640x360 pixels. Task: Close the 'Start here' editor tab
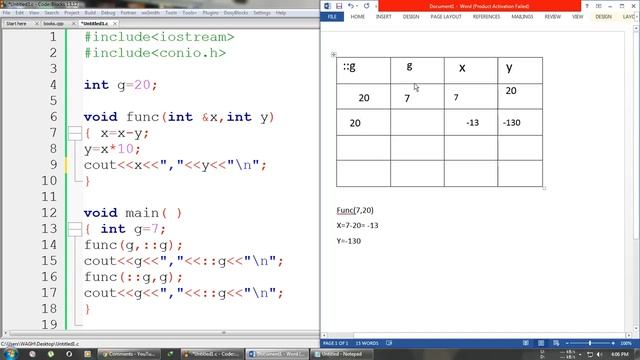coord(36,24)
